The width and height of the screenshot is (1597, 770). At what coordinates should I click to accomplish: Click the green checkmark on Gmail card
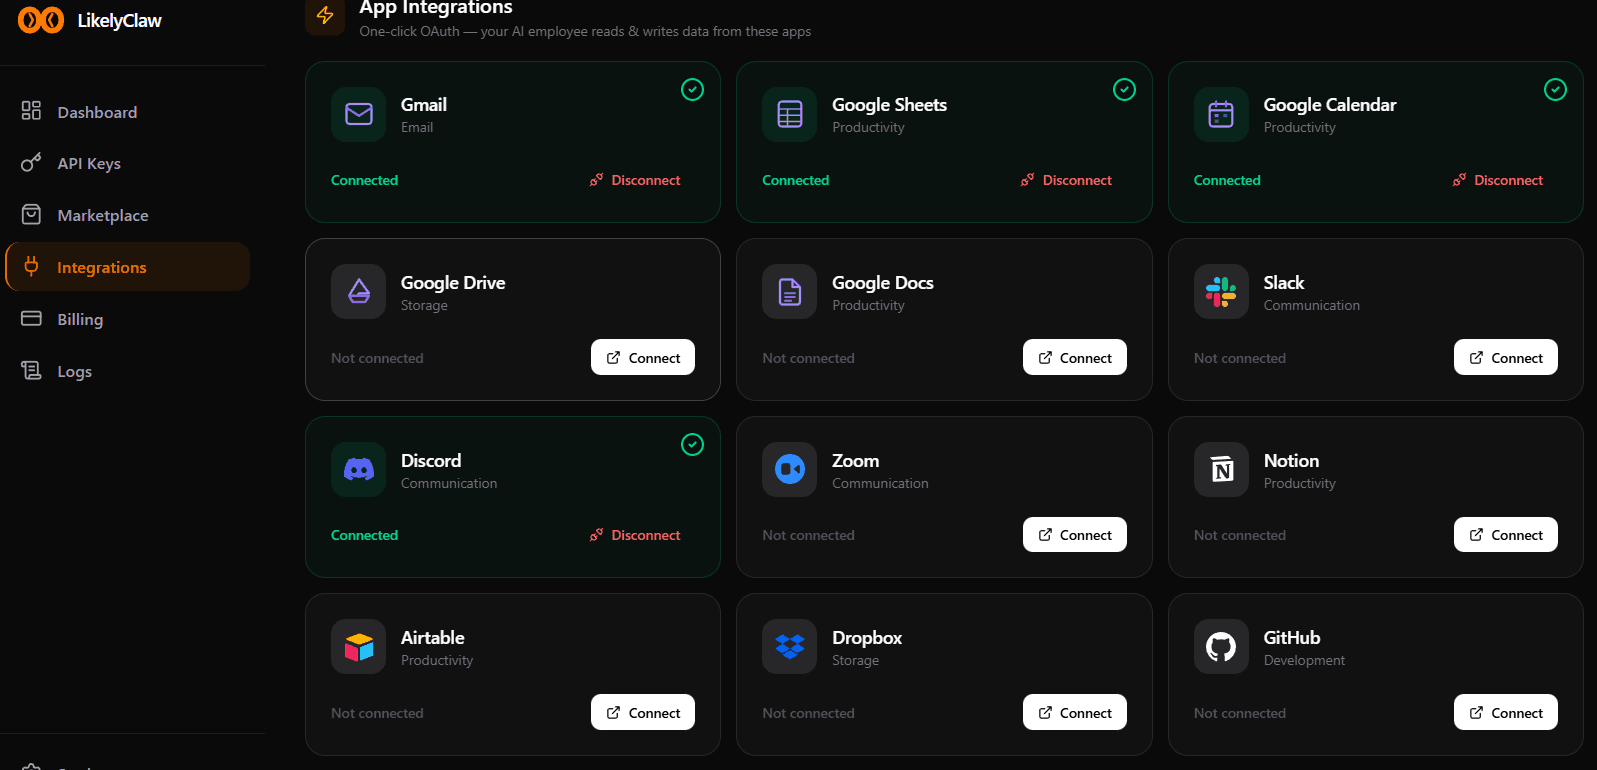[x=692, y=89]
